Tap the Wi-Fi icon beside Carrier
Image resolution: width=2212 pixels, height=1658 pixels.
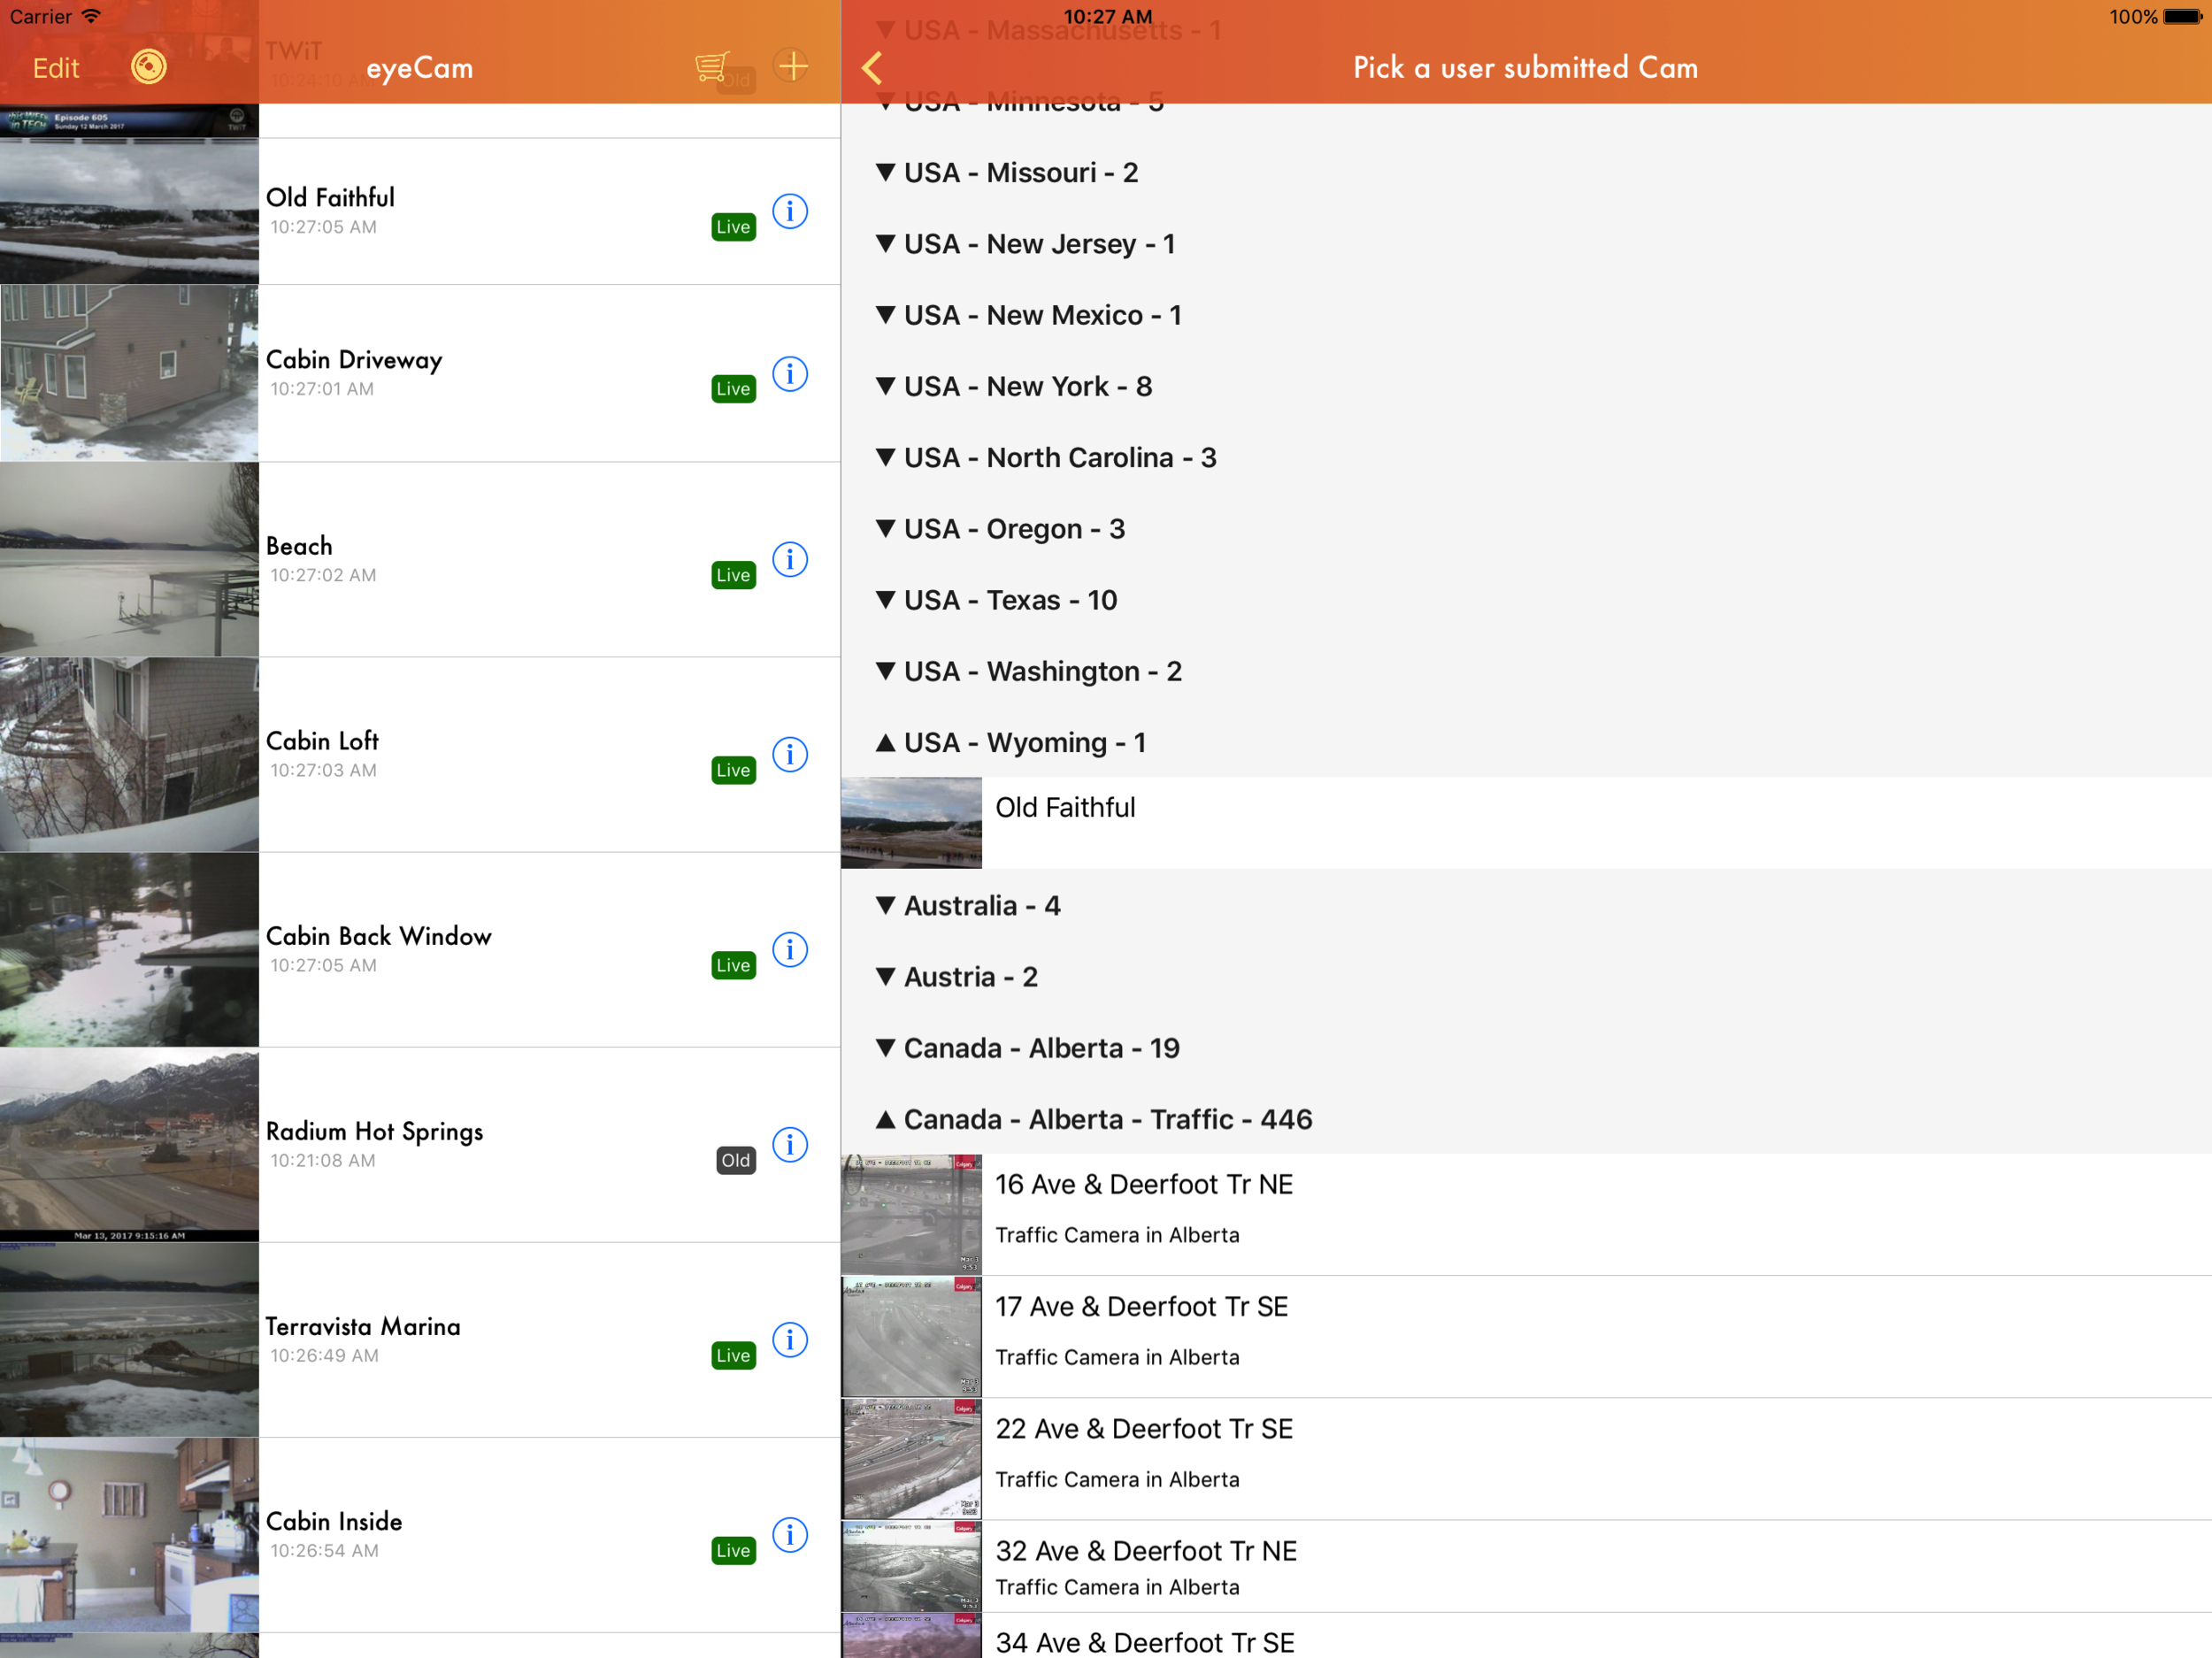point(91,16)
